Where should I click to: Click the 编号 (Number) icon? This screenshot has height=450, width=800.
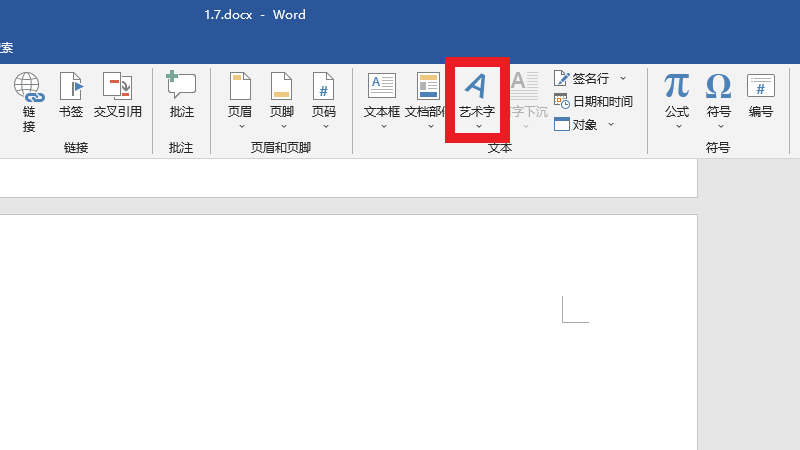point(761,88)
